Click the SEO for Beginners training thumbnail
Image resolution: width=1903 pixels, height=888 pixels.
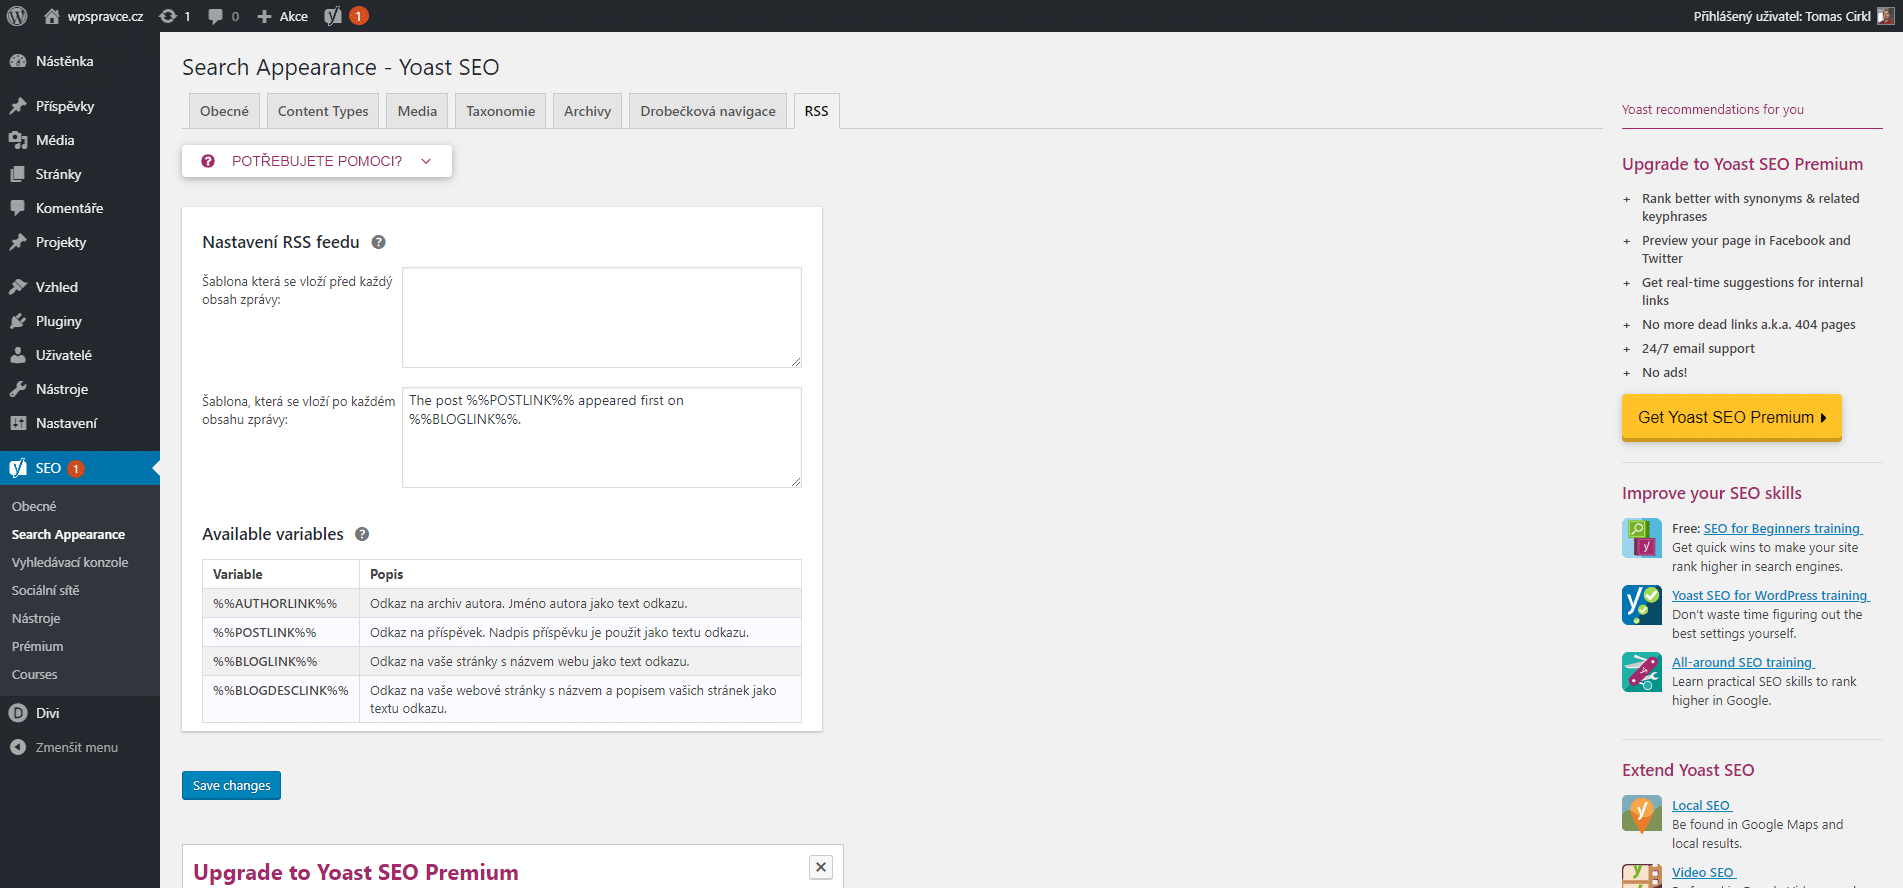1642,538
